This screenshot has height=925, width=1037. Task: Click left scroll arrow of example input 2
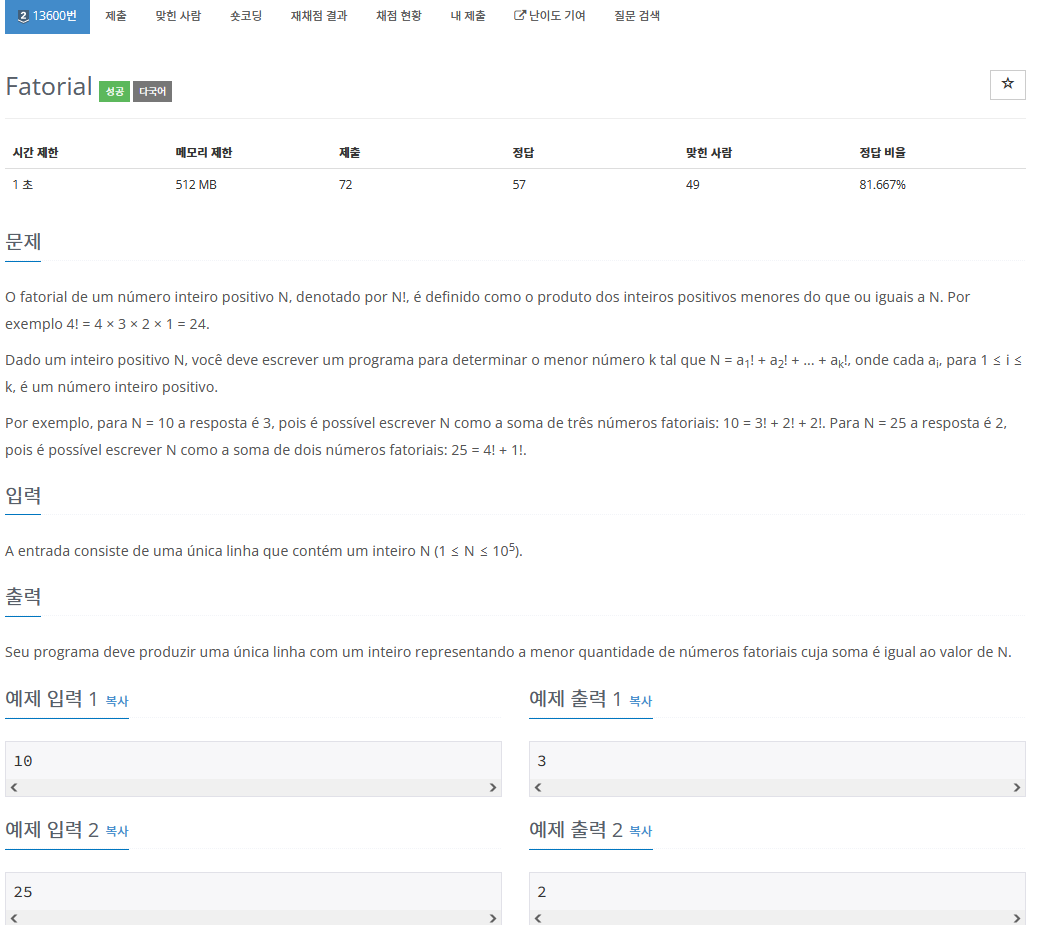point(14,918)
